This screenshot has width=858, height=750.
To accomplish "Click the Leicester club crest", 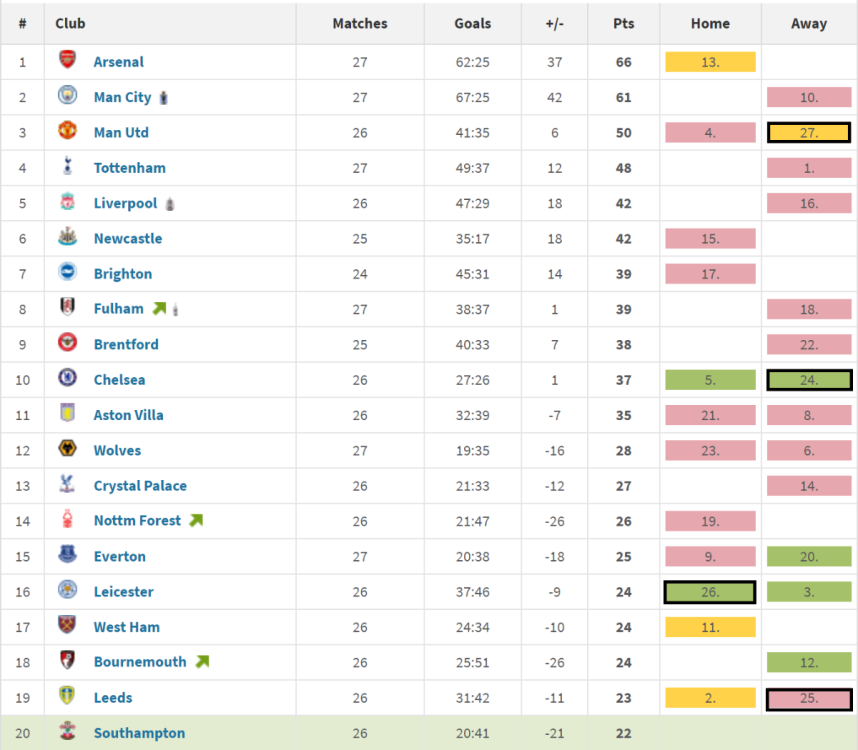I will [x=67, y=591].
